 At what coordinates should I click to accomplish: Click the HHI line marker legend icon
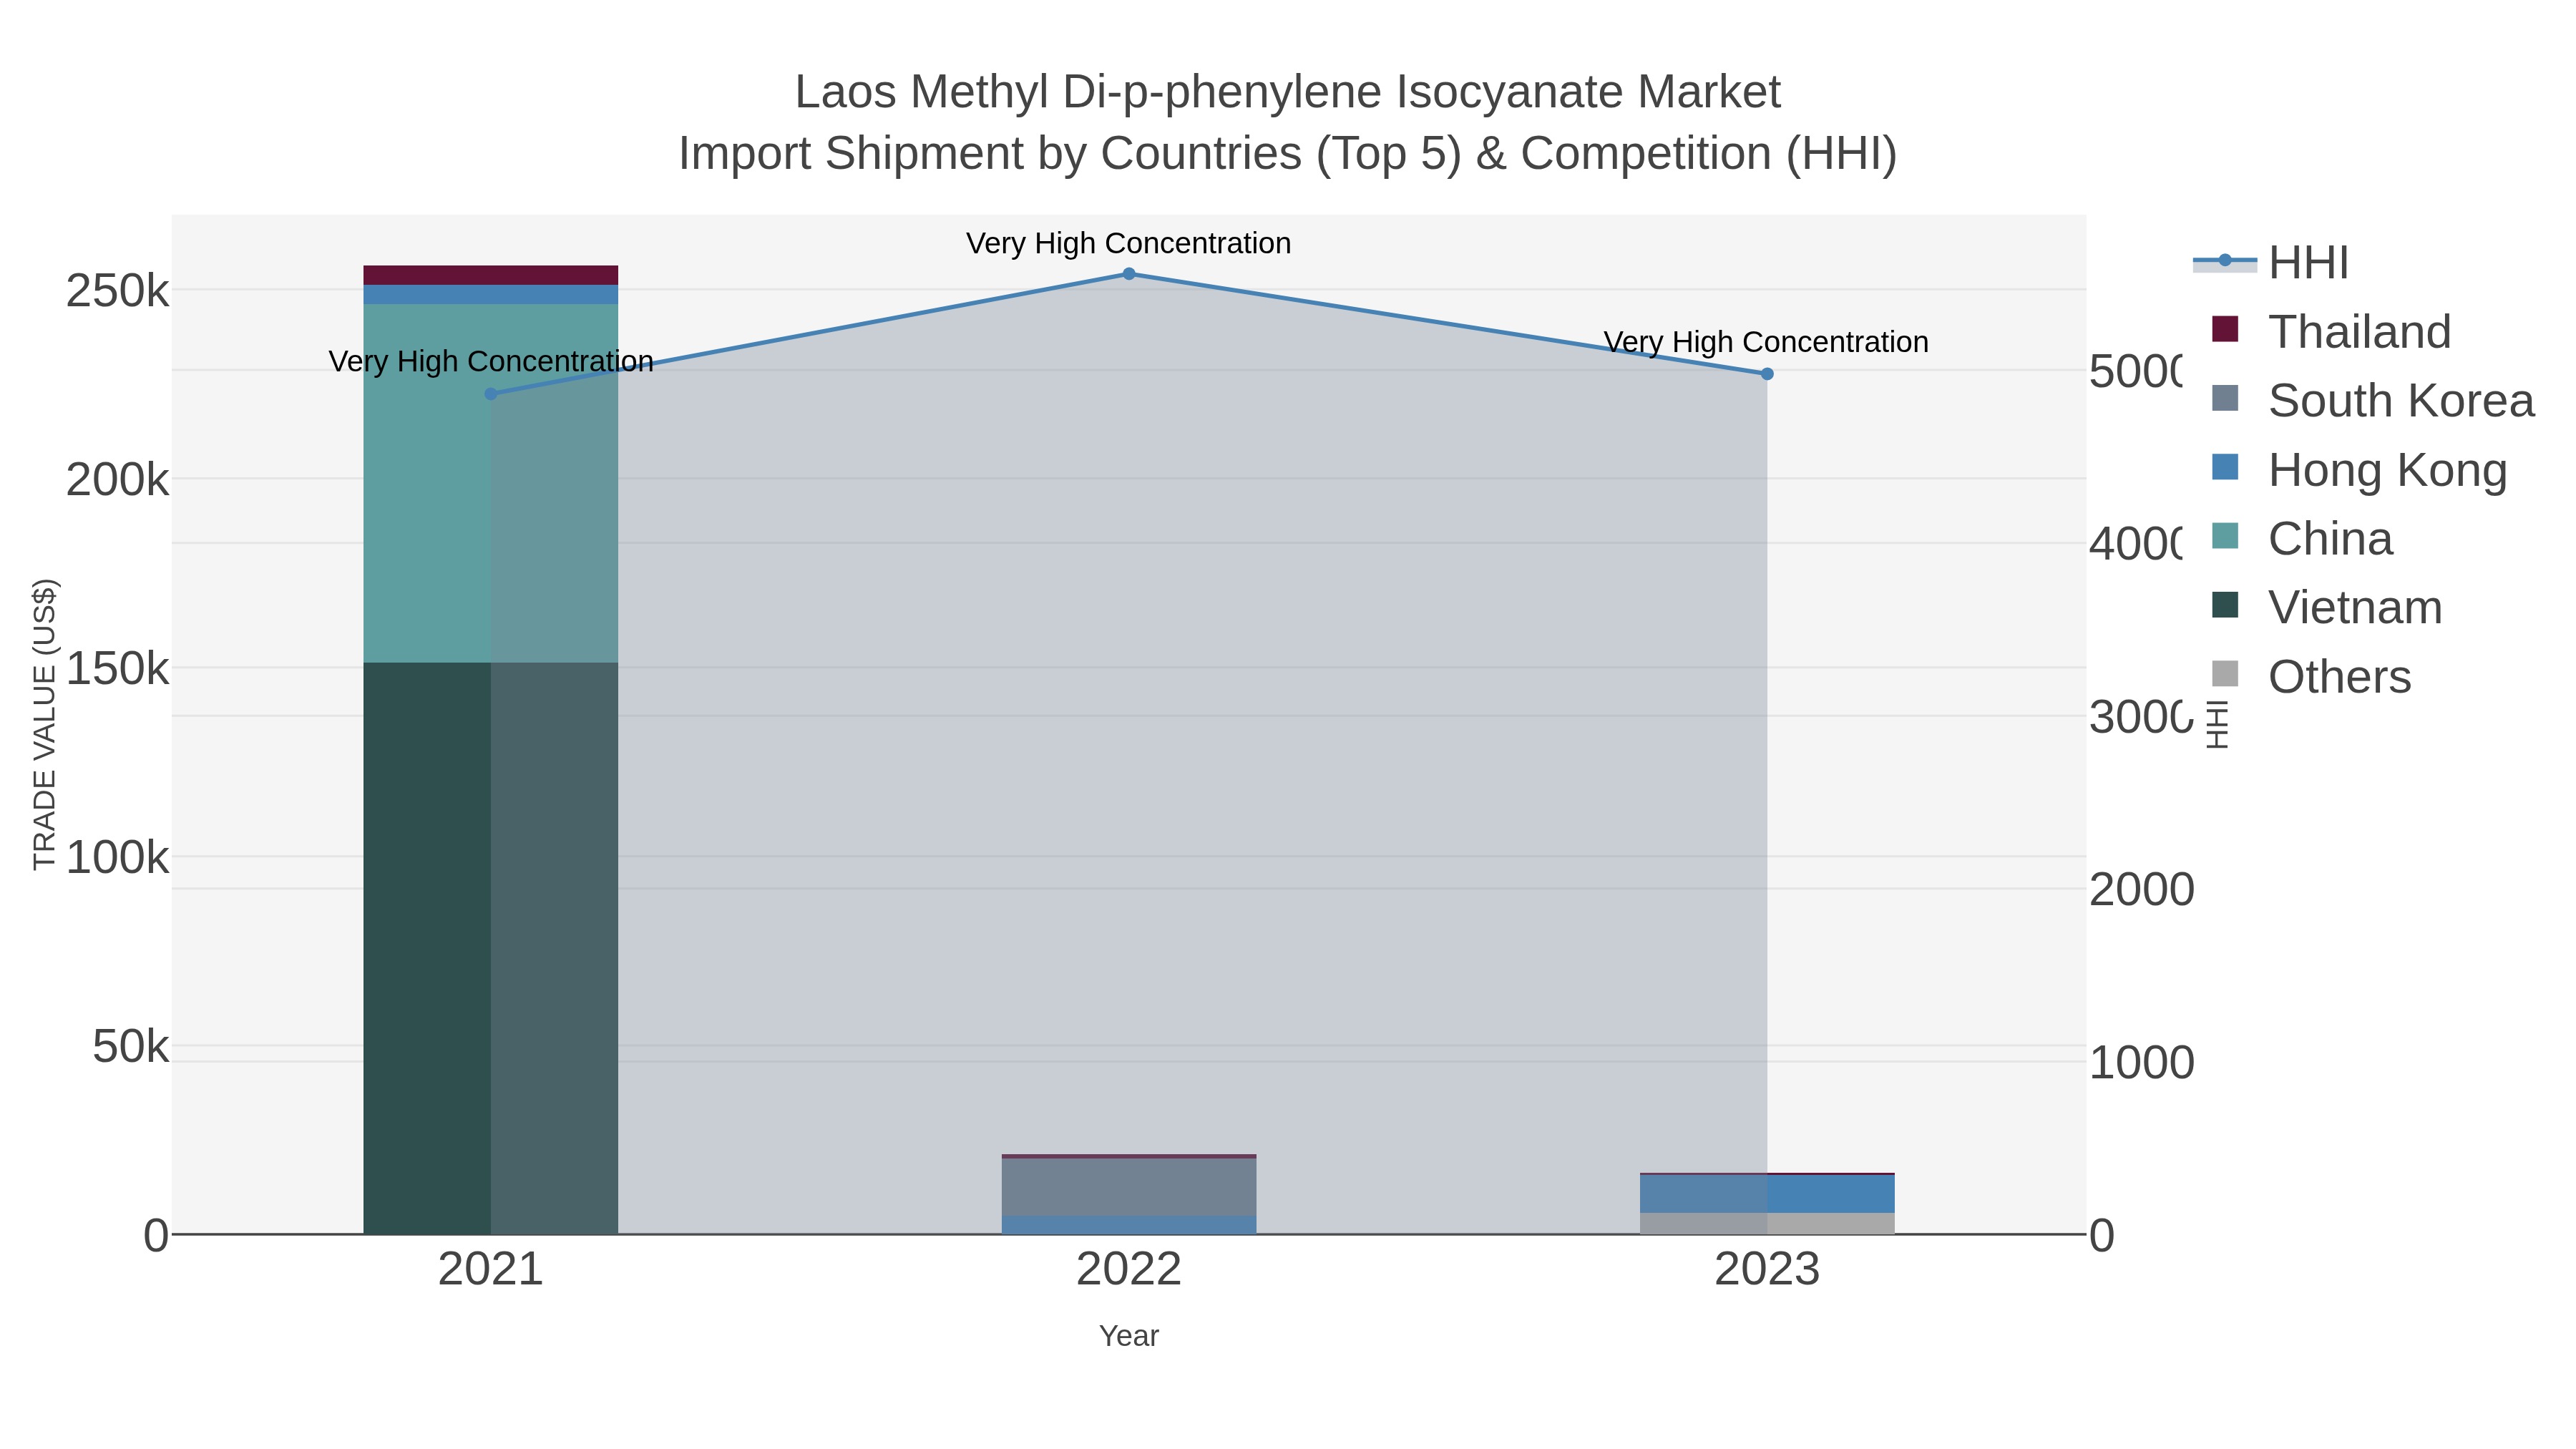(x=2225, y=261)
